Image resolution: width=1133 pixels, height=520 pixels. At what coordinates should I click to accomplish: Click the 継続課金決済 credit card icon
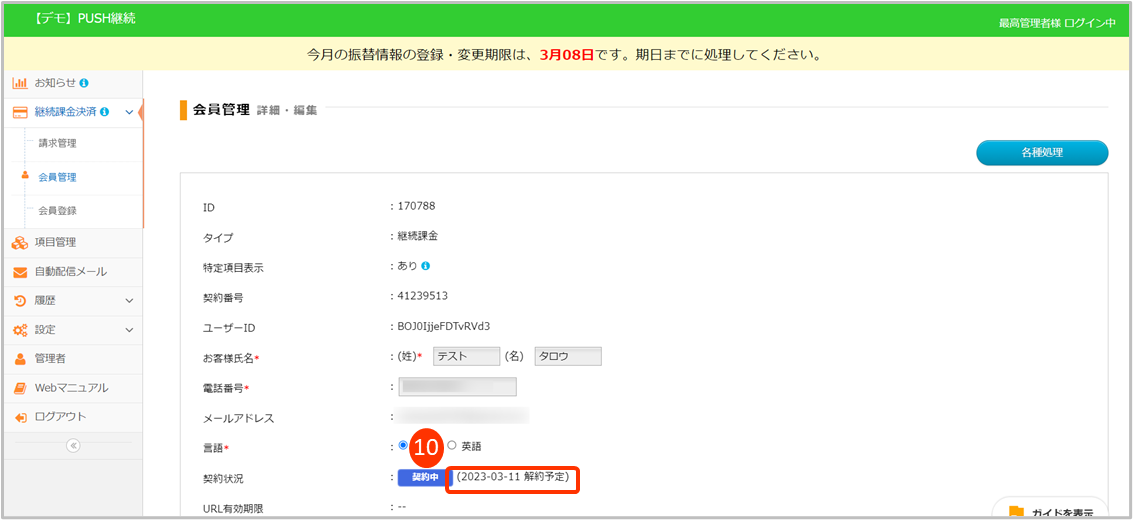click(x=20, y=112)
